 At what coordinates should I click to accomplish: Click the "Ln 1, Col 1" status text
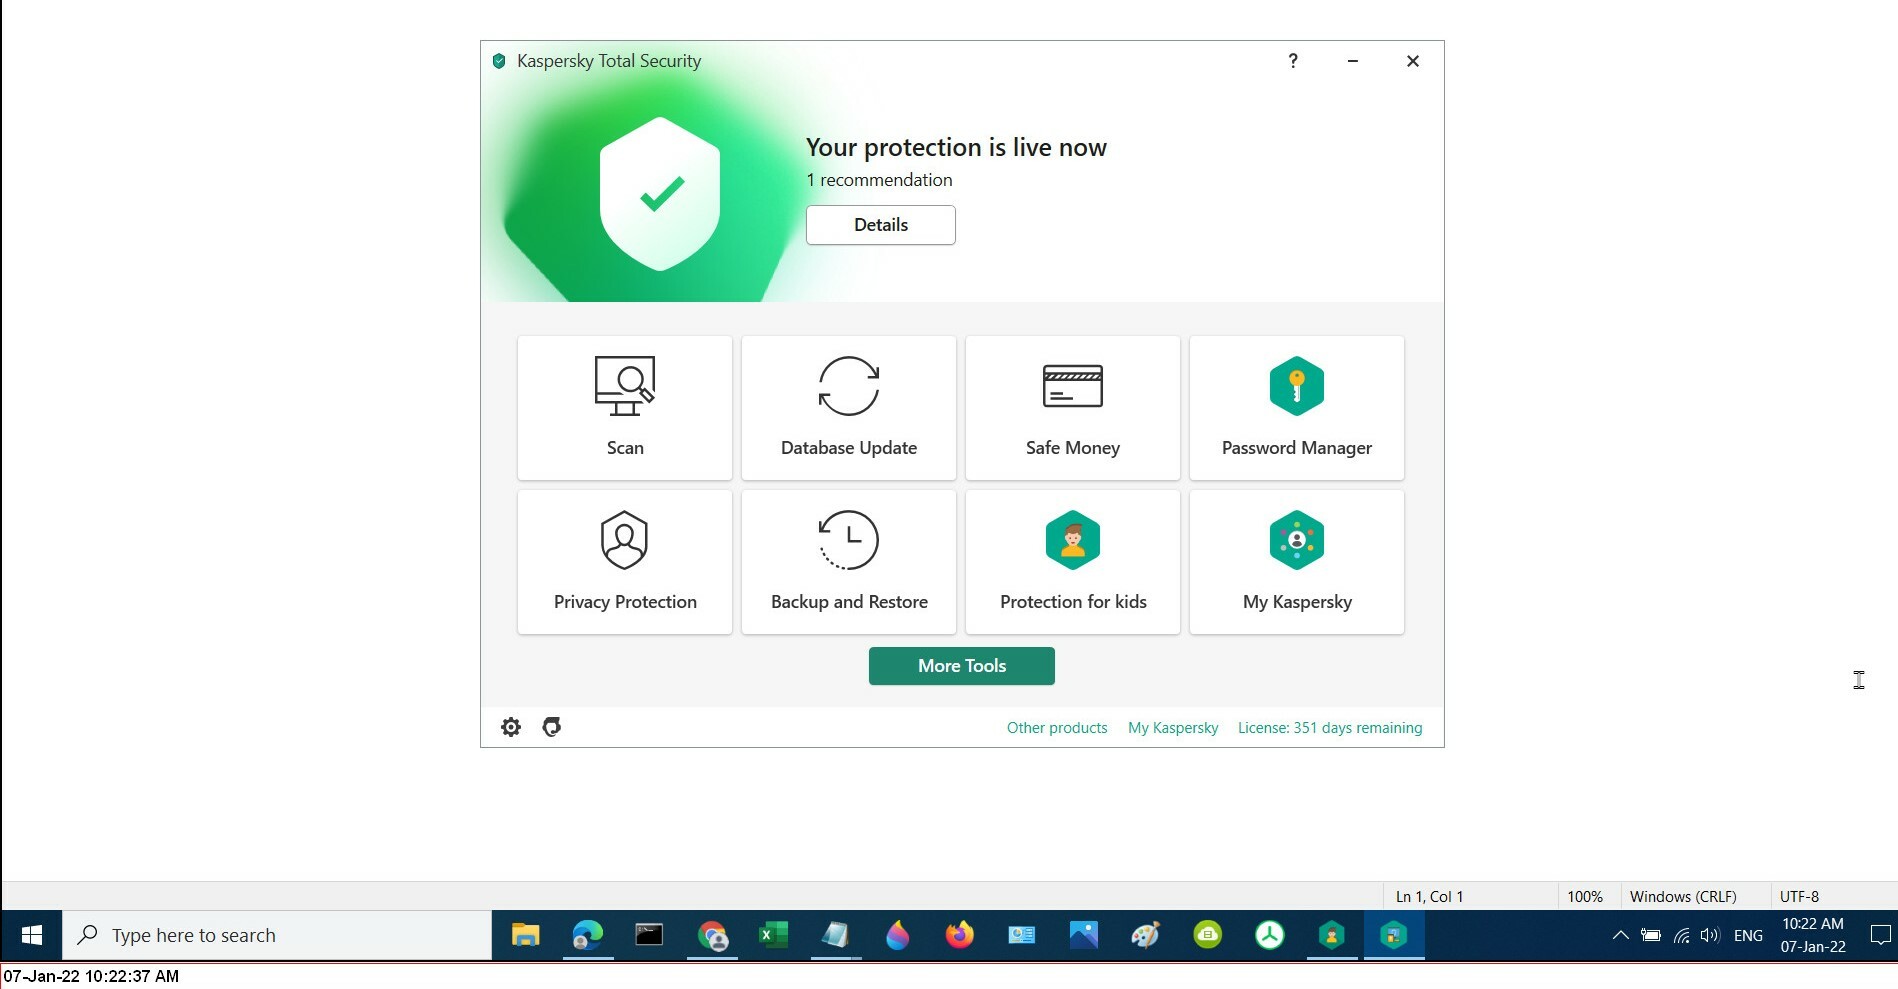tap(1429, 897)
